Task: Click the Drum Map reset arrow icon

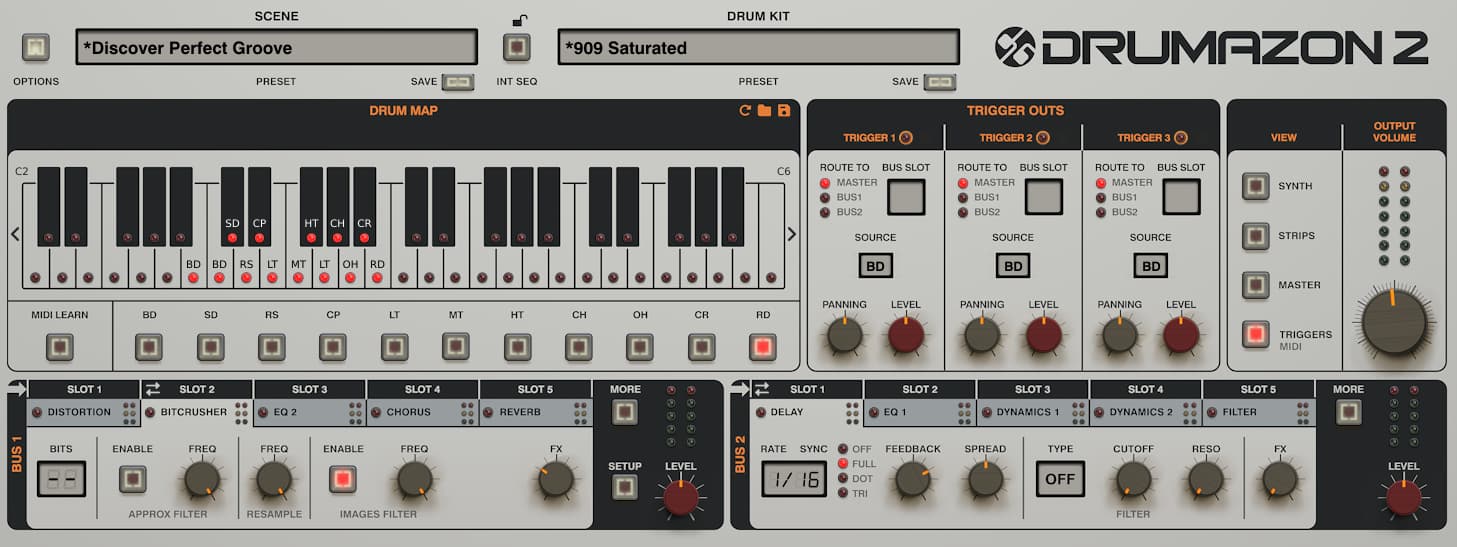Action: tap(744, 110)
